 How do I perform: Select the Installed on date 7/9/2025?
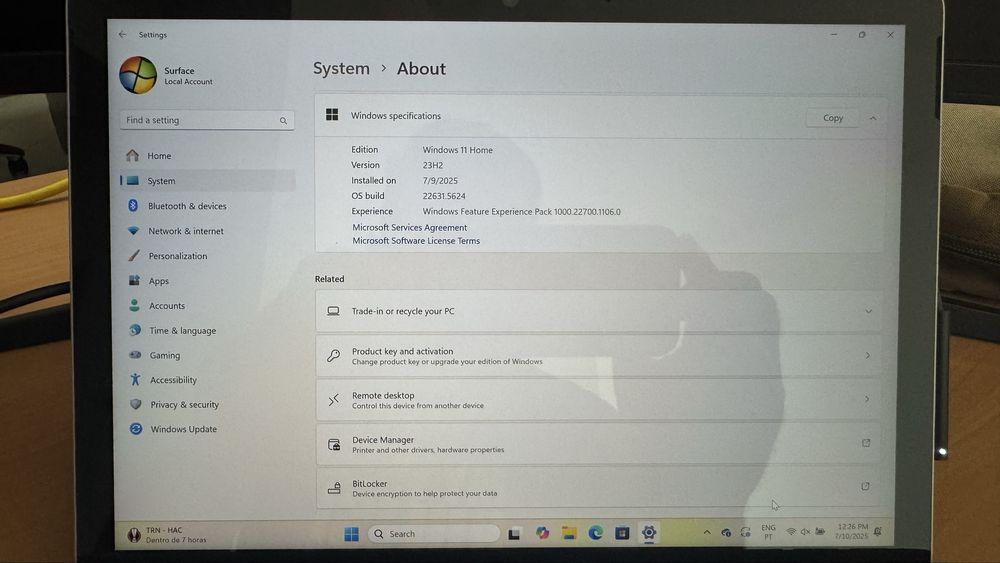(440, 180)
